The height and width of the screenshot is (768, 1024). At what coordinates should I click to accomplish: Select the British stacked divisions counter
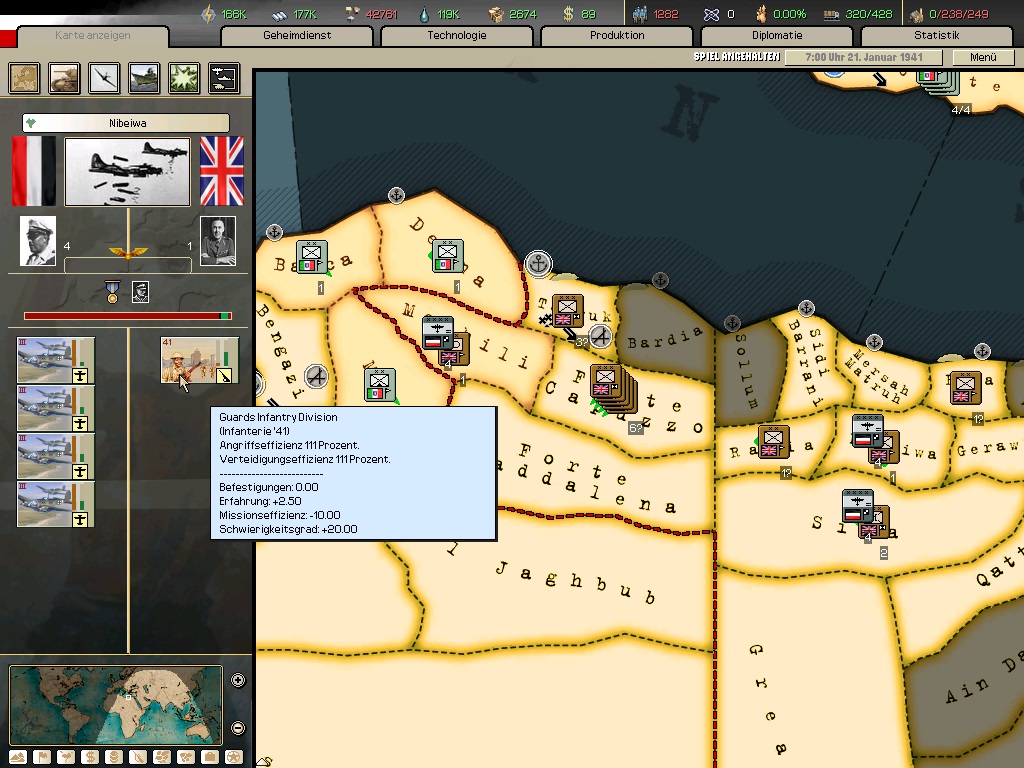coord(606,386)
